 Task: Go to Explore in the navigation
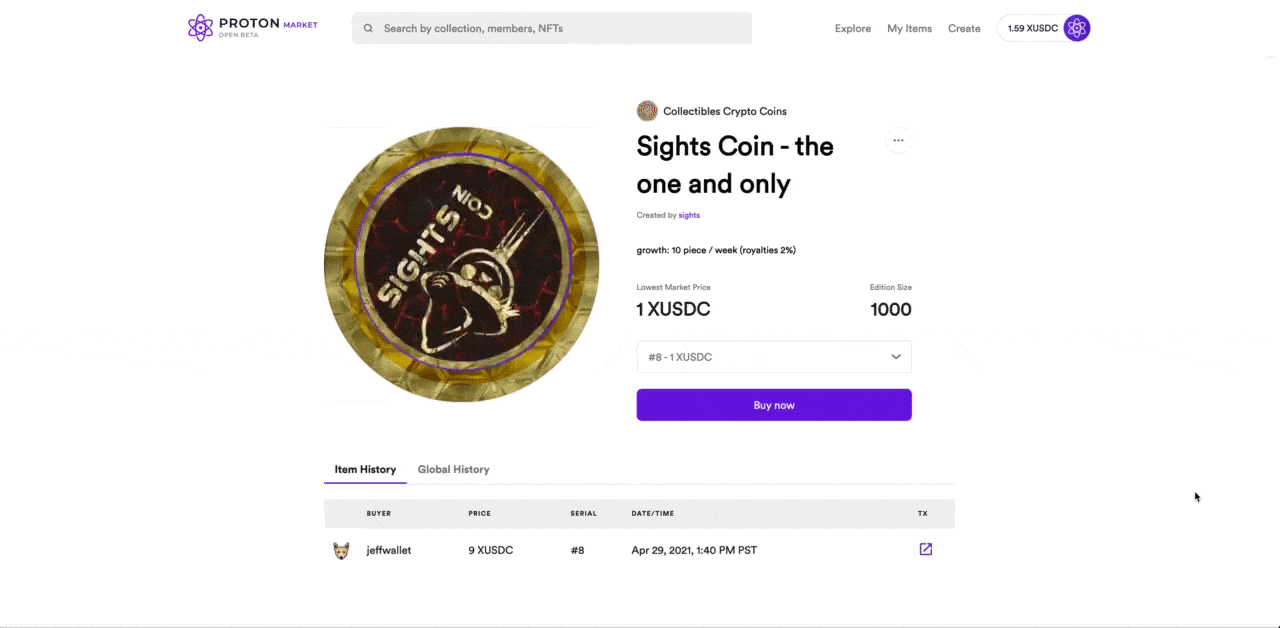853,29
